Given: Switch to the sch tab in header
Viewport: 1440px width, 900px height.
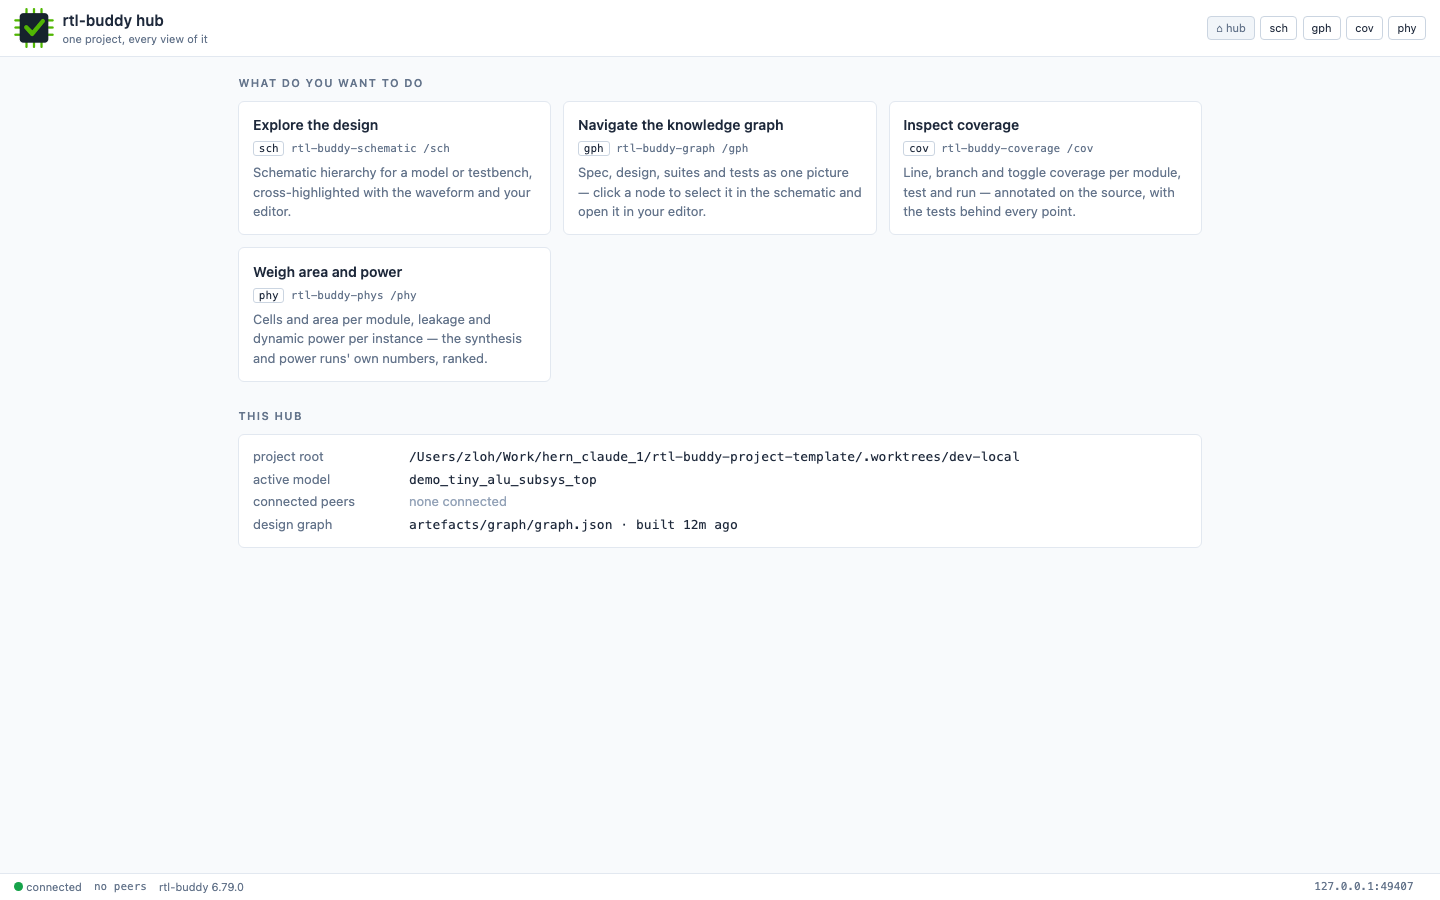Looking at the screenshot, I should pyautogui.click(x=1278, y=28).
